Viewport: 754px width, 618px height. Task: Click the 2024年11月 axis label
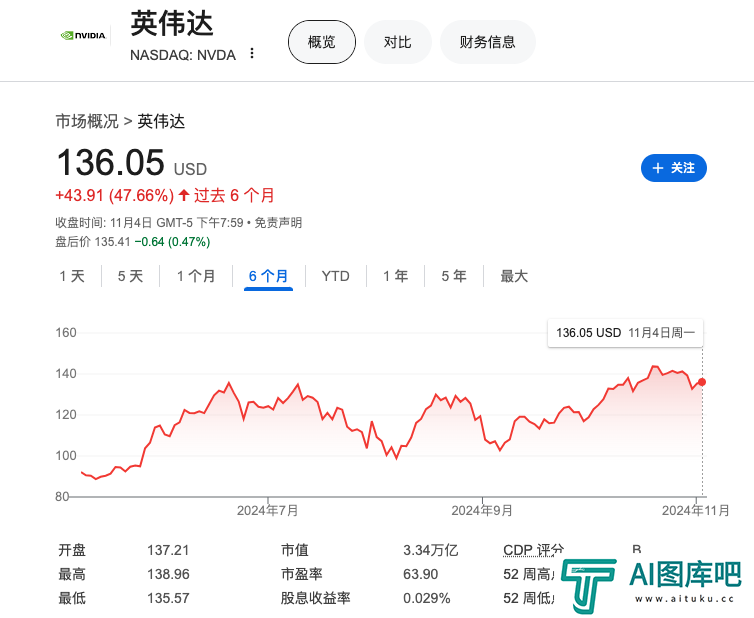click(x=695, y=510)
